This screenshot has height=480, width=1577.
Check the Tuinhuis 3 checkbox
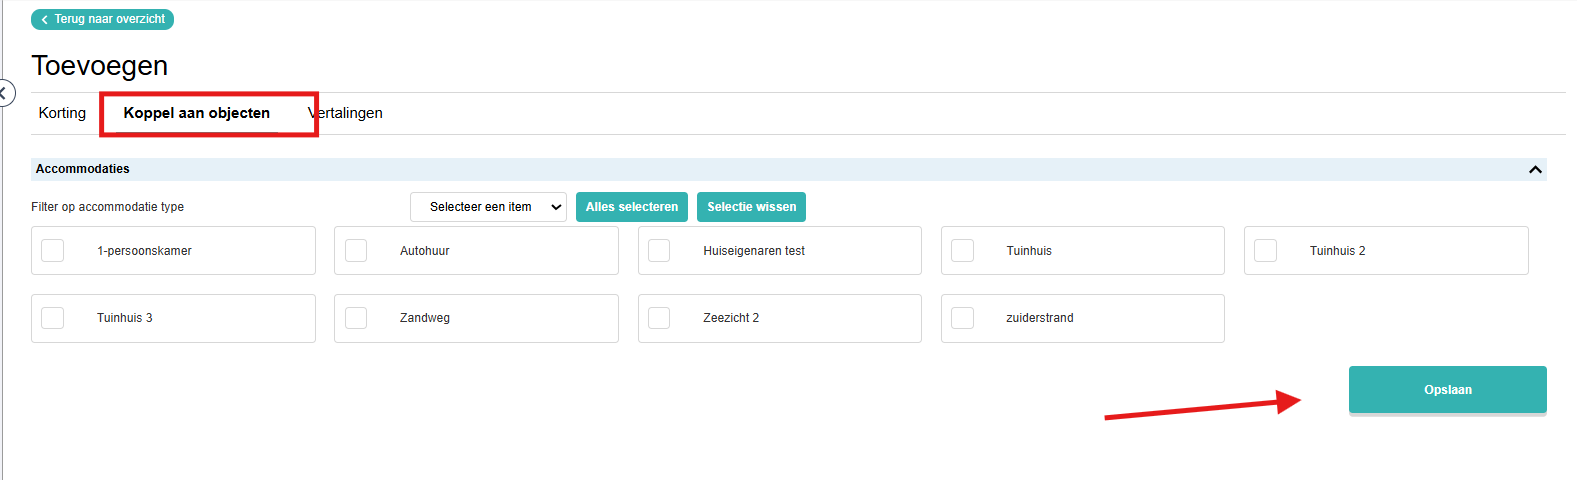tap(53, 318)
